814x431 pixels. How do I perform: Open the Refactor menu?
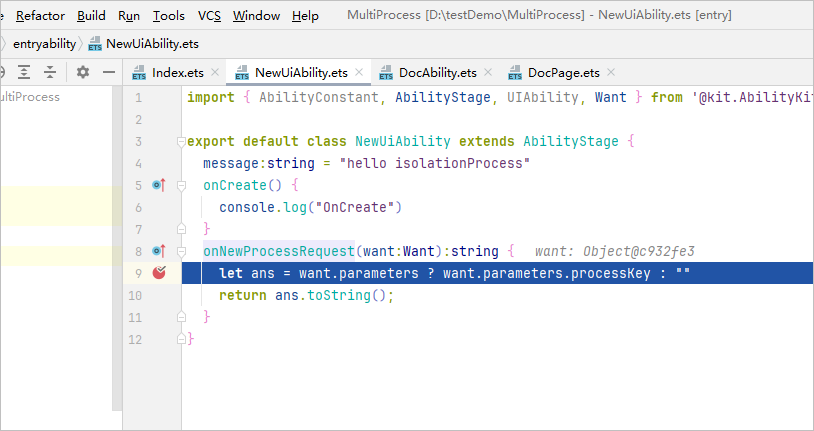click(40, 16)
